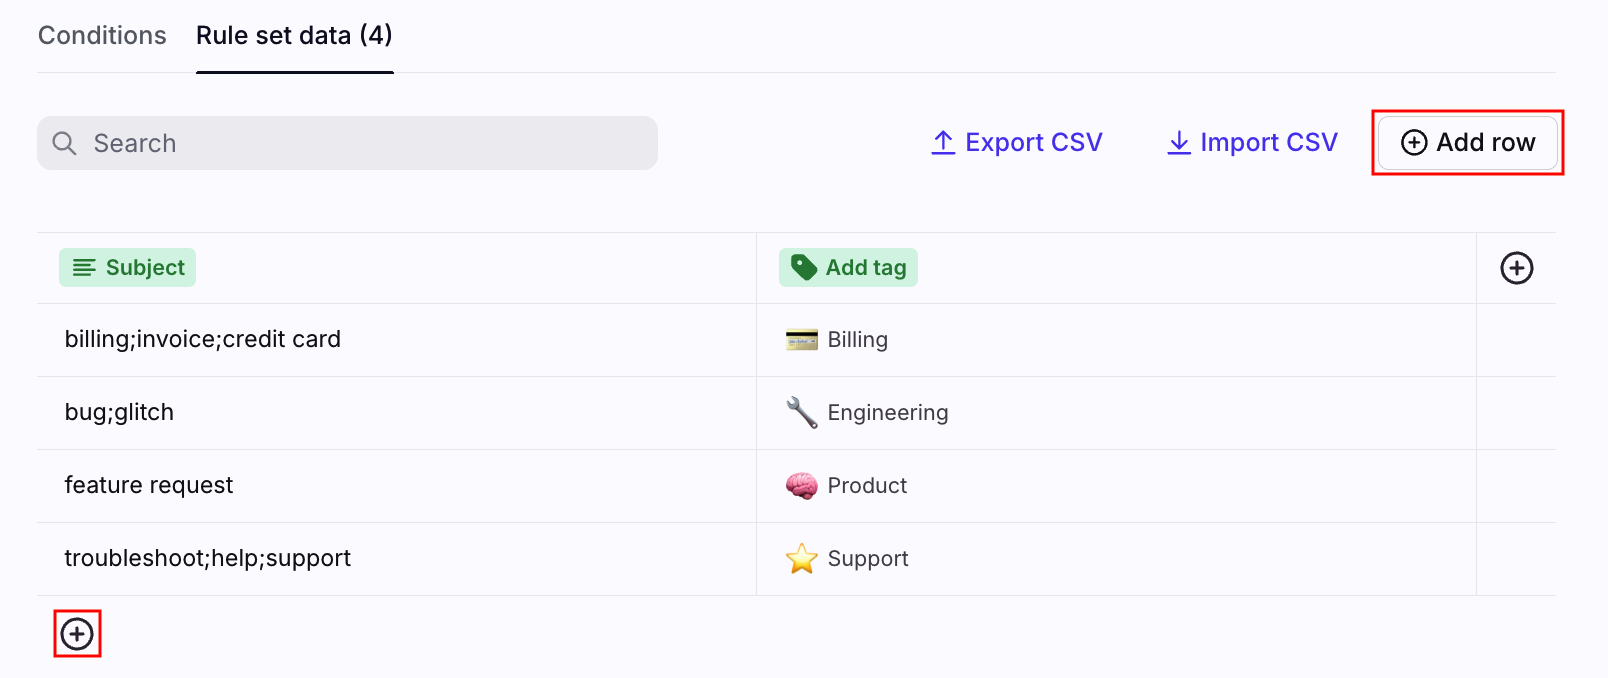The height and width of the screenshot is (678, 1608).
Task: Open the Import CSV link
Action: (1252, 143)
